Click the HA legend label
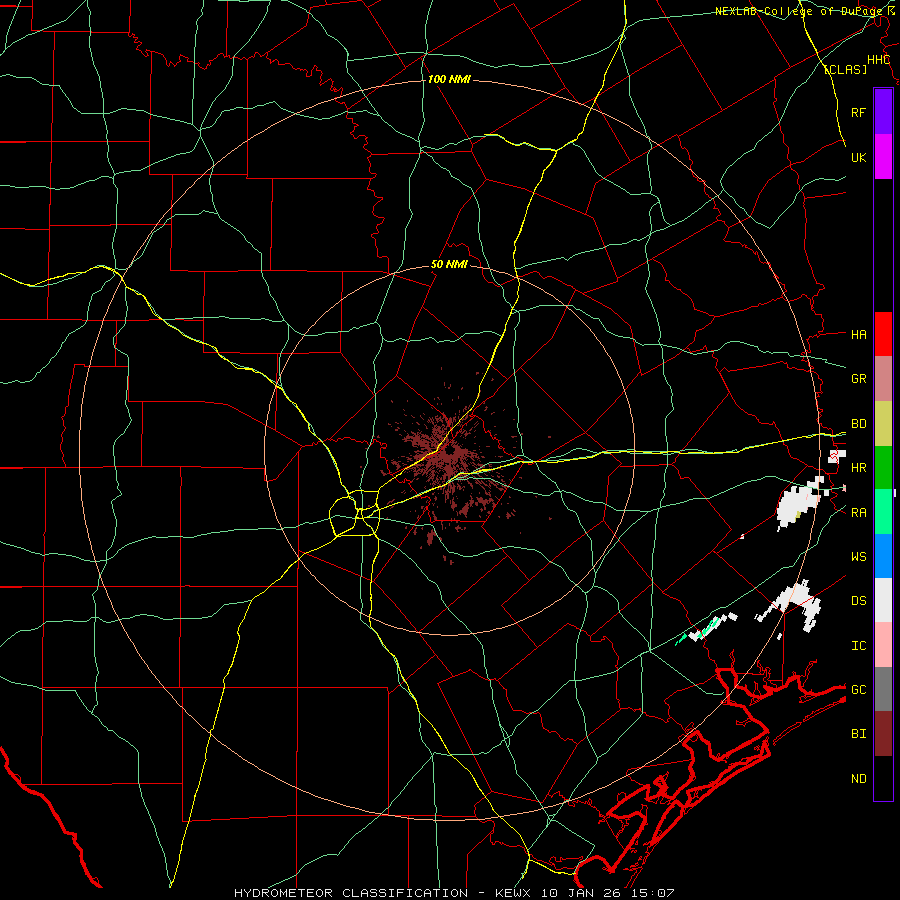 pyautogui.click(x=859, y=334)
